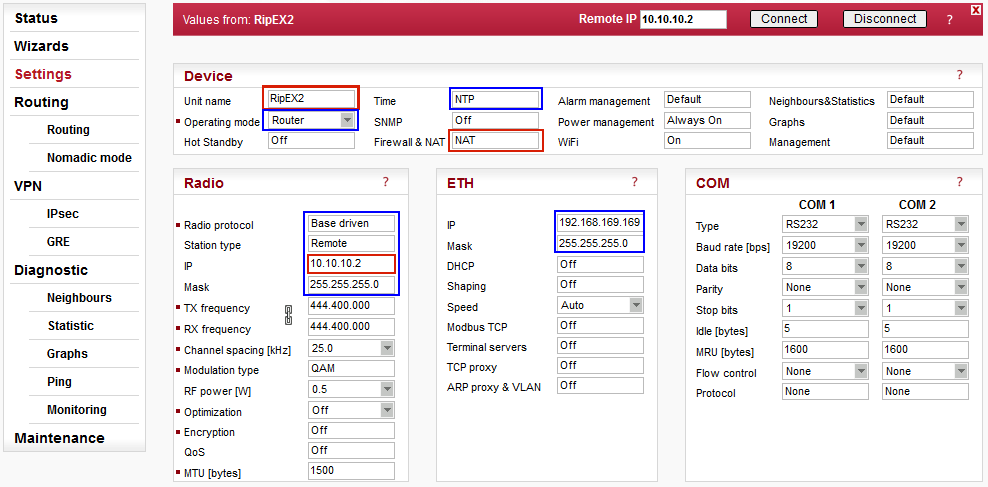Screen dimensions: 988x487
Task: Open Nomadic mode menu entry
Action: coord(89,158)
